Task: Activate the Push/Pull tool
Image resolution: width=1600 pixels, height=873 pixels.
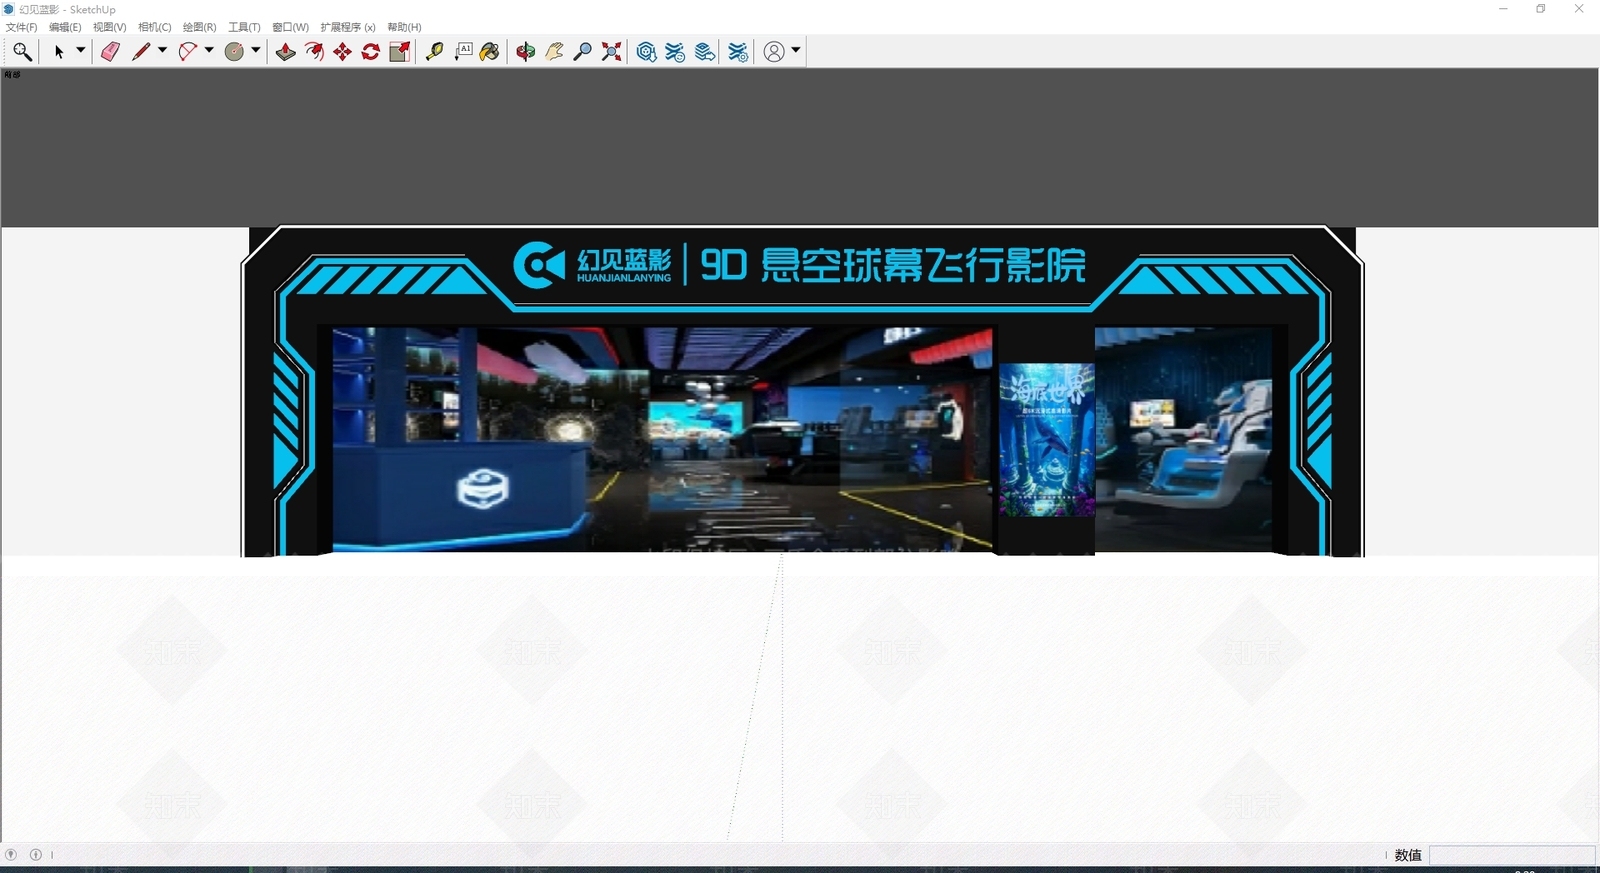Action: click(x=286, y=52)
